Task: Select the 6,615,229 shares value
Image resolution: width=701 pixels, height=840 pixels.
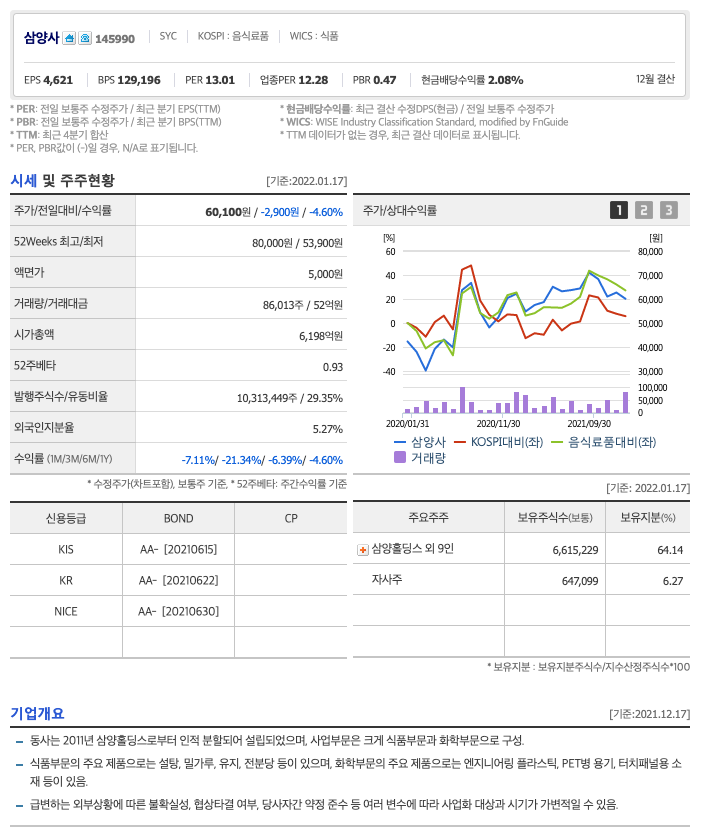Action: [x=575, y=550]
